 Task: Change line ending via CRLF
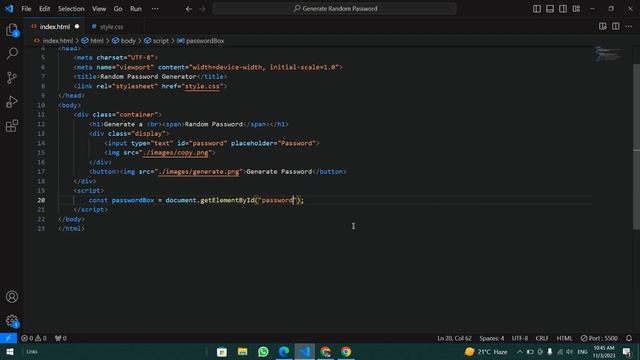(542, 338)
